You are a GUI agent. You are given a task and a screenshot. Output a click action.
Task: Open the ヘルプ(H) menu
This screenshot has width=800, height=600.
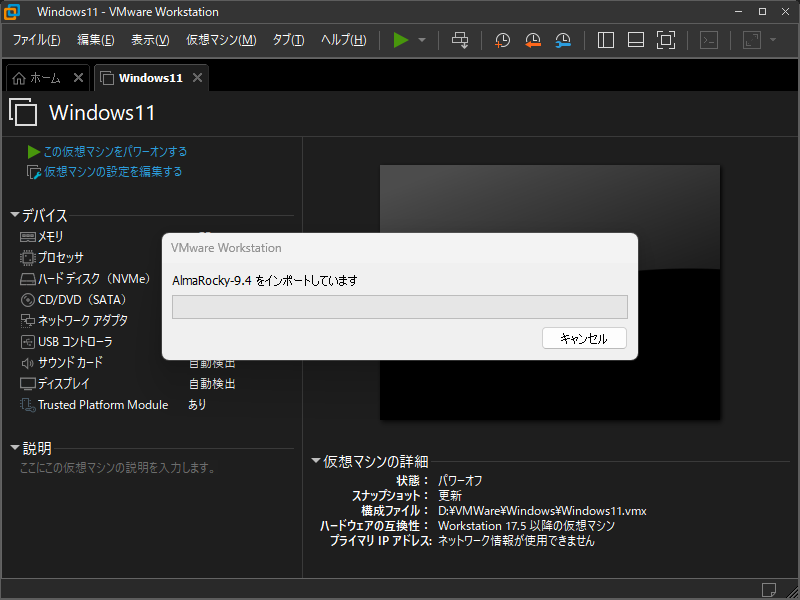tap(343, 40)
